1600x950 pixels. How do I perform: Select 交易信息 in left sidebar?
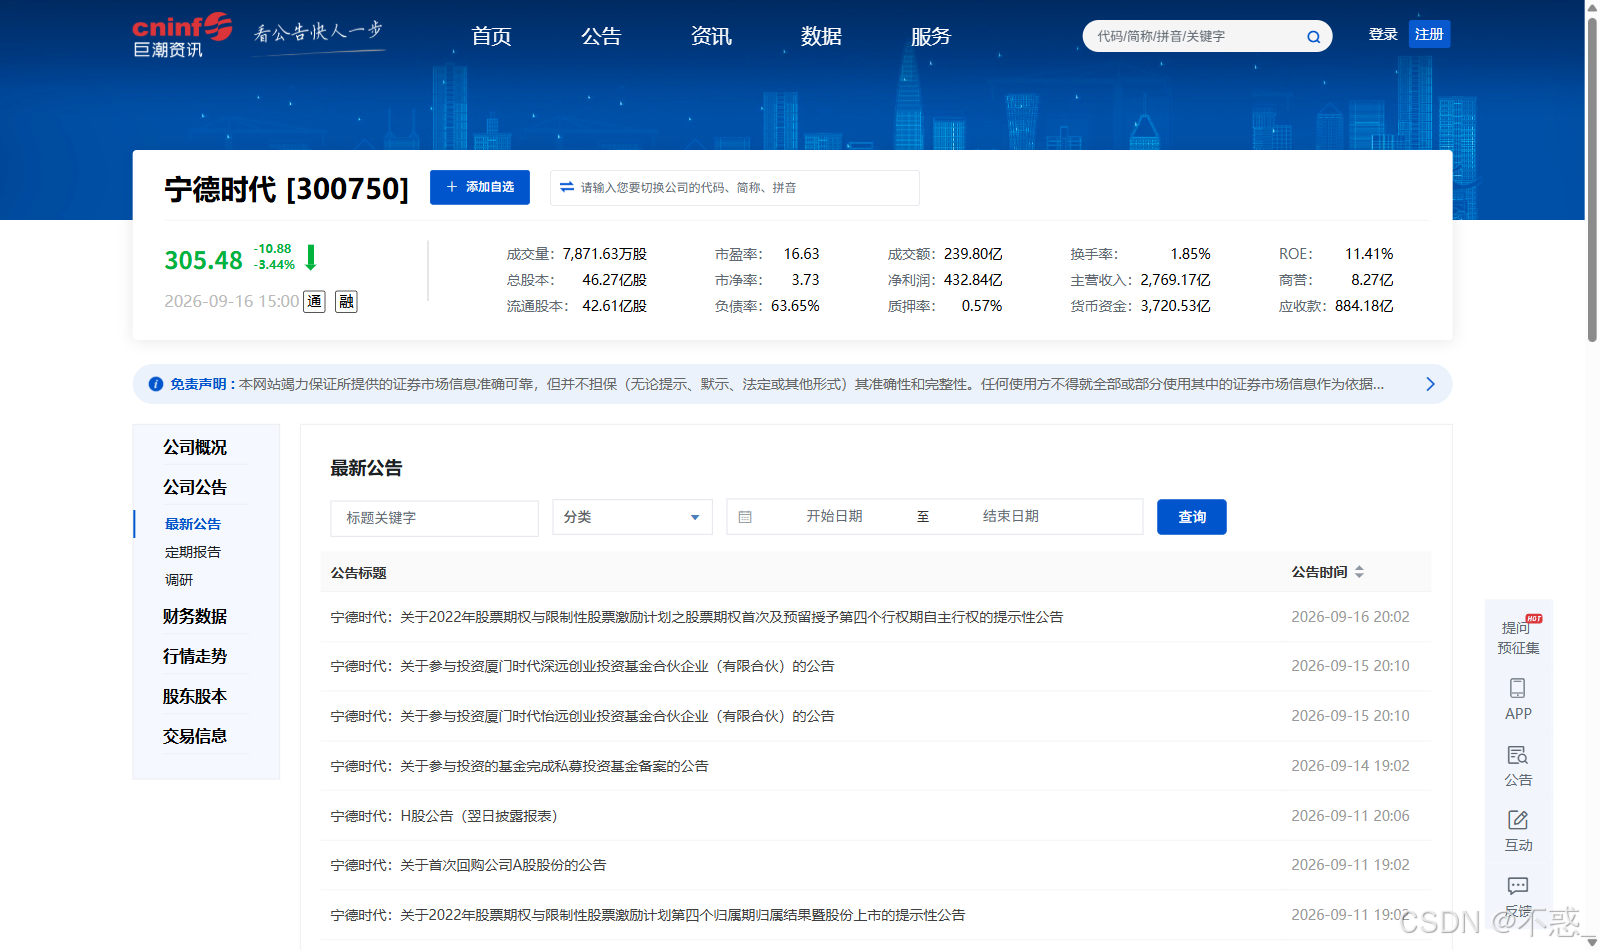point(195,736)
